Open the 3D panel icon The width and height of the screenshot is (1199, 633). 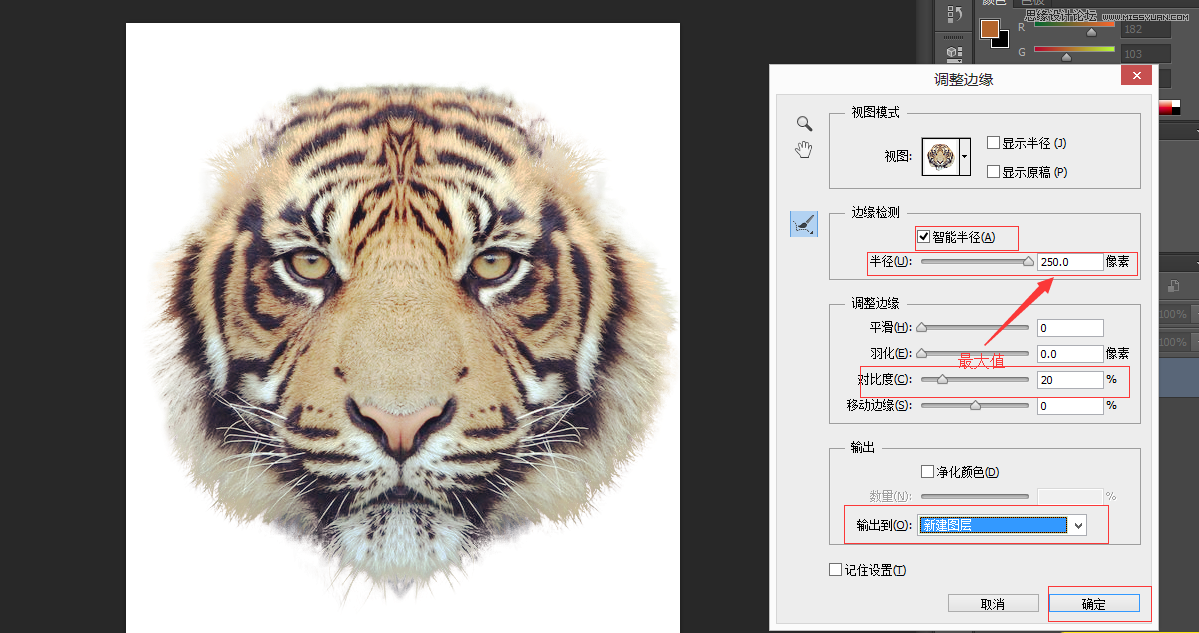954,53
